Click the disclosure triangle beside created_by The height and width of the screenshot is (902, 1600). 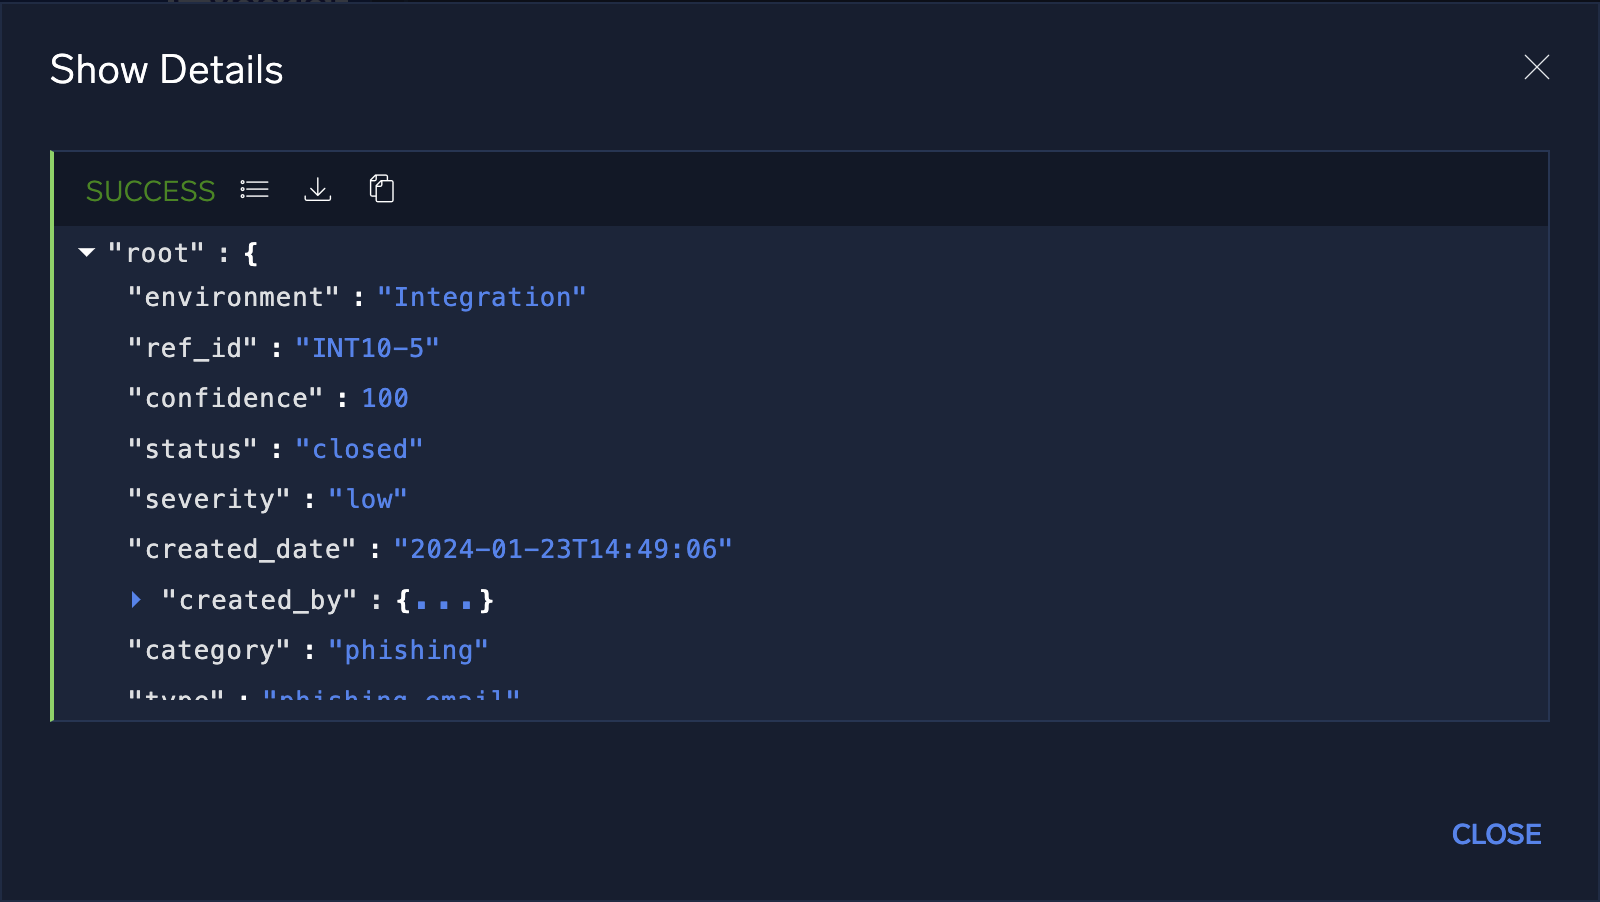137,599
